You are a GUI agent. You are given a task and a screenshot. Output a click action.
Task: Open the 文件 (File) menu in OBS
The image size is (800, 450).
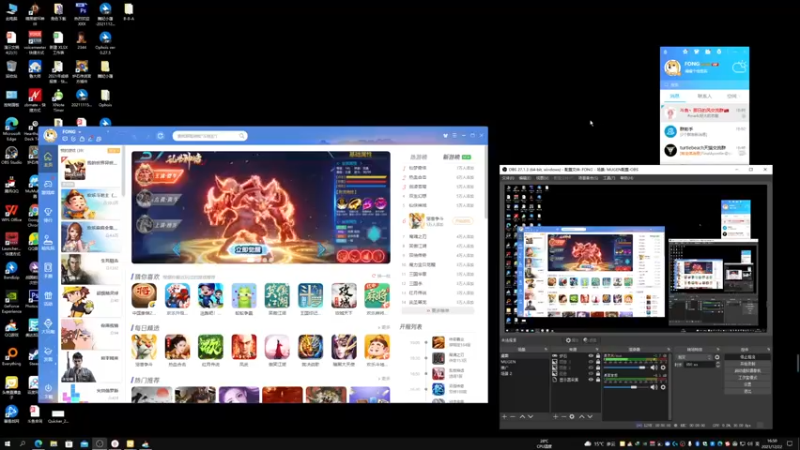(508, 178)
